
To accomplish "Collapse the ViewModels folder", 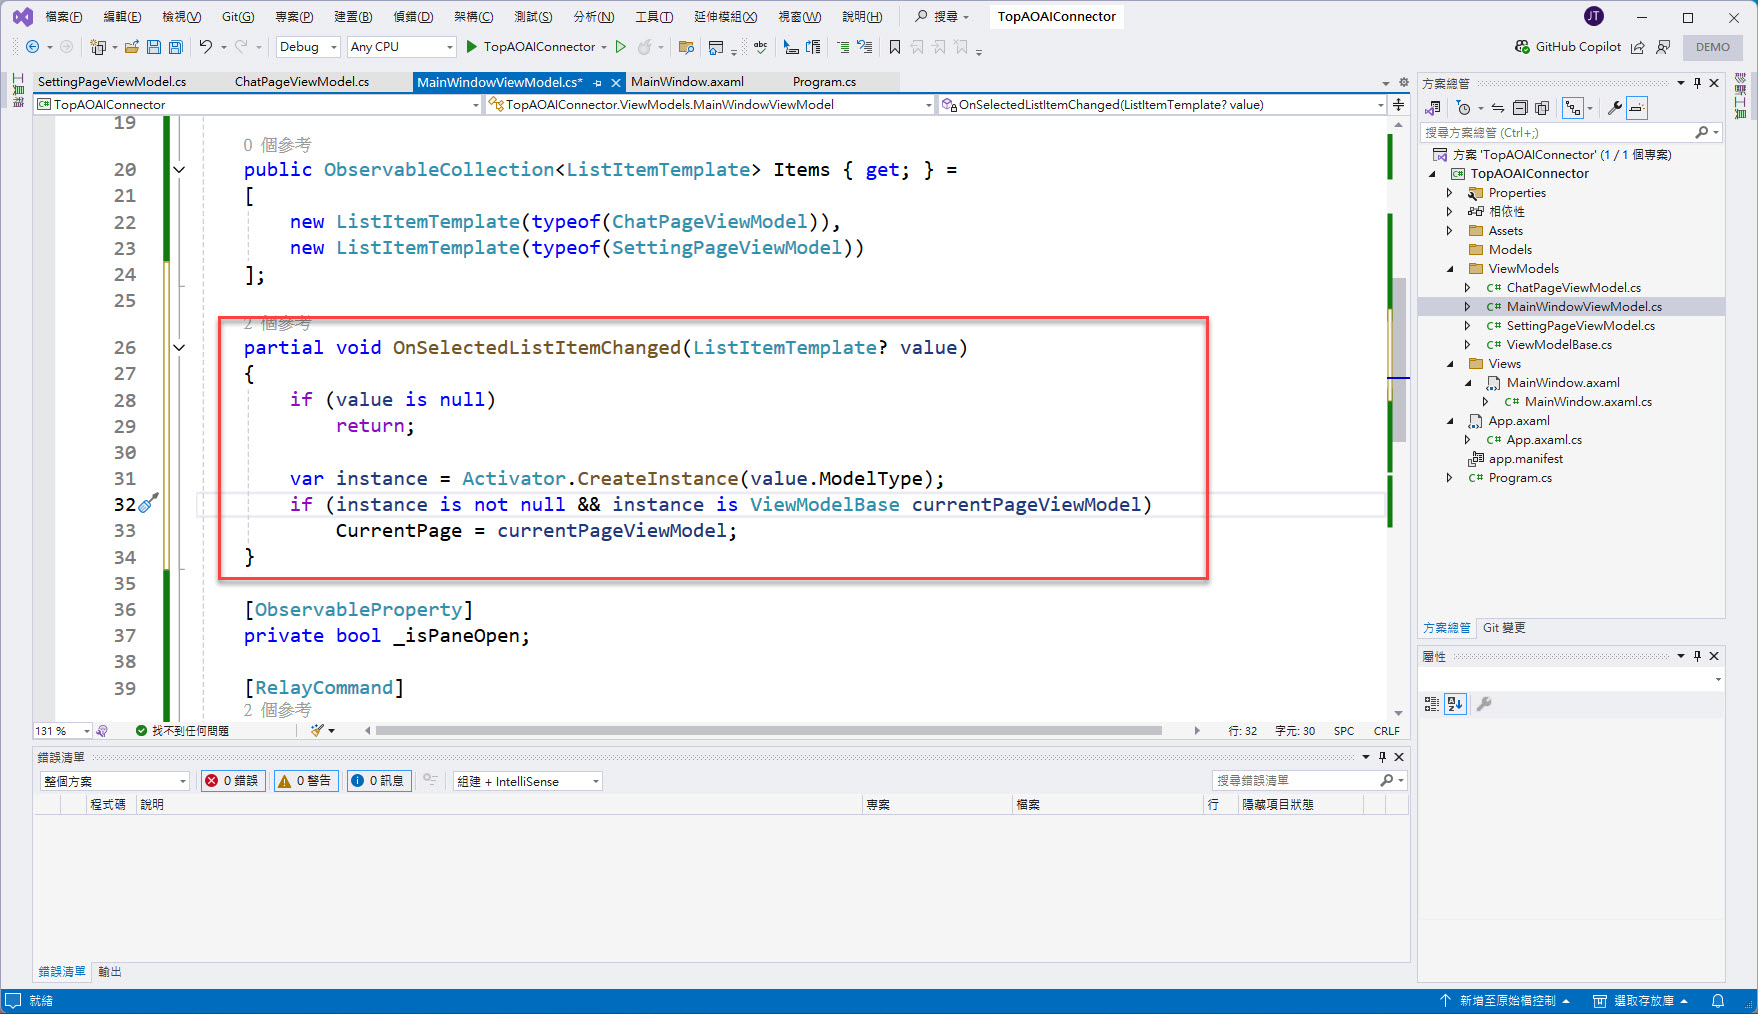I will coord(1450,269).
